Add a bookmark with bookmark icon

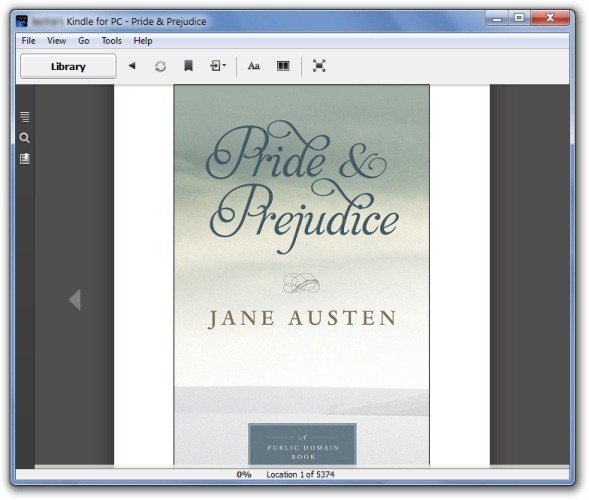pyautogui.click(x=189, y=66)
